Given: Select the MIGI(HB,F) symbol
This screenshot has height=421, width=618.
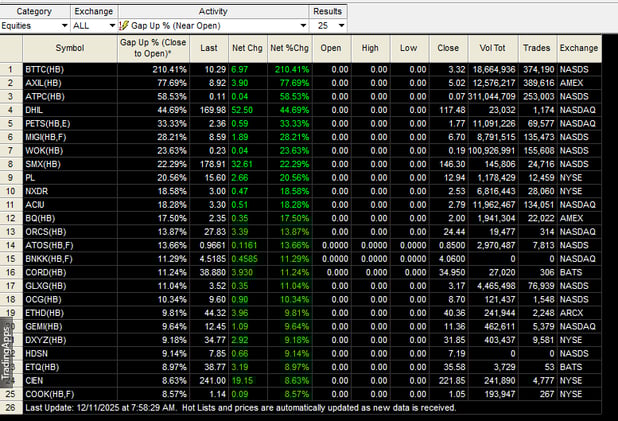Looking at the screenshot, I should coord(46,137).
